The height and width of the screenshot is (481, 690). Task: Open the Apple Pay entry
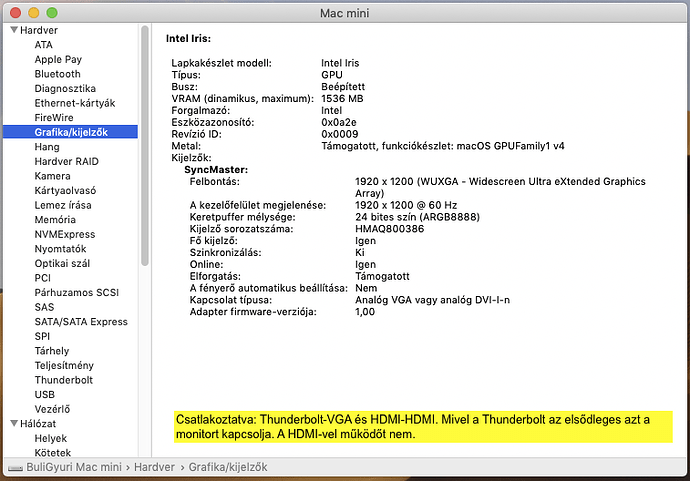[59, 59]
